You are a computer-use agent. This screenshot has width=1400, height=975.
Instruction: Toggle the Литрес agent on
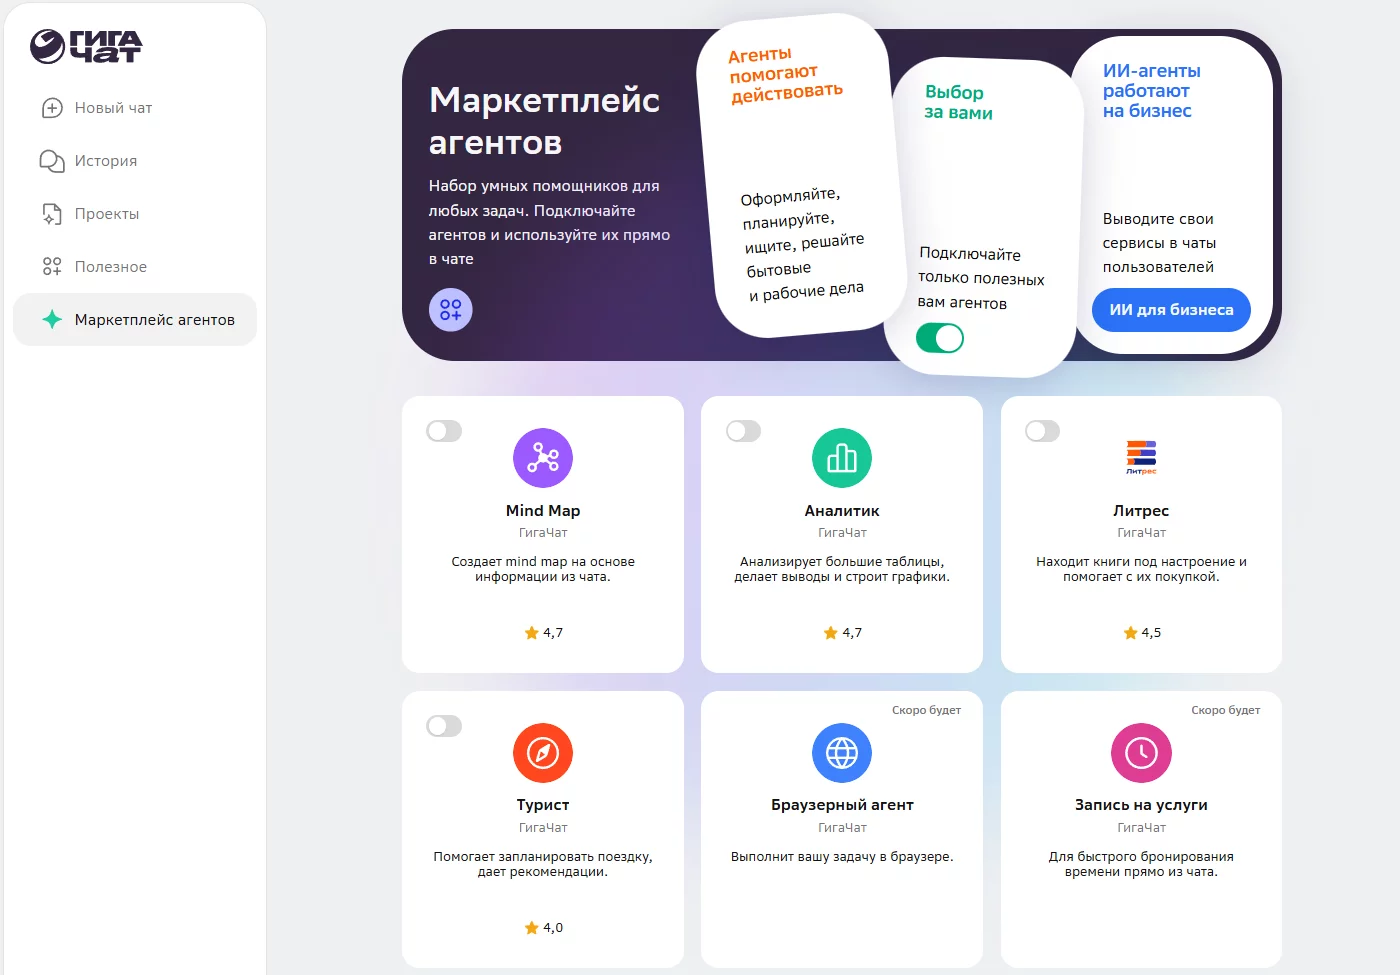pos(1042,431)
